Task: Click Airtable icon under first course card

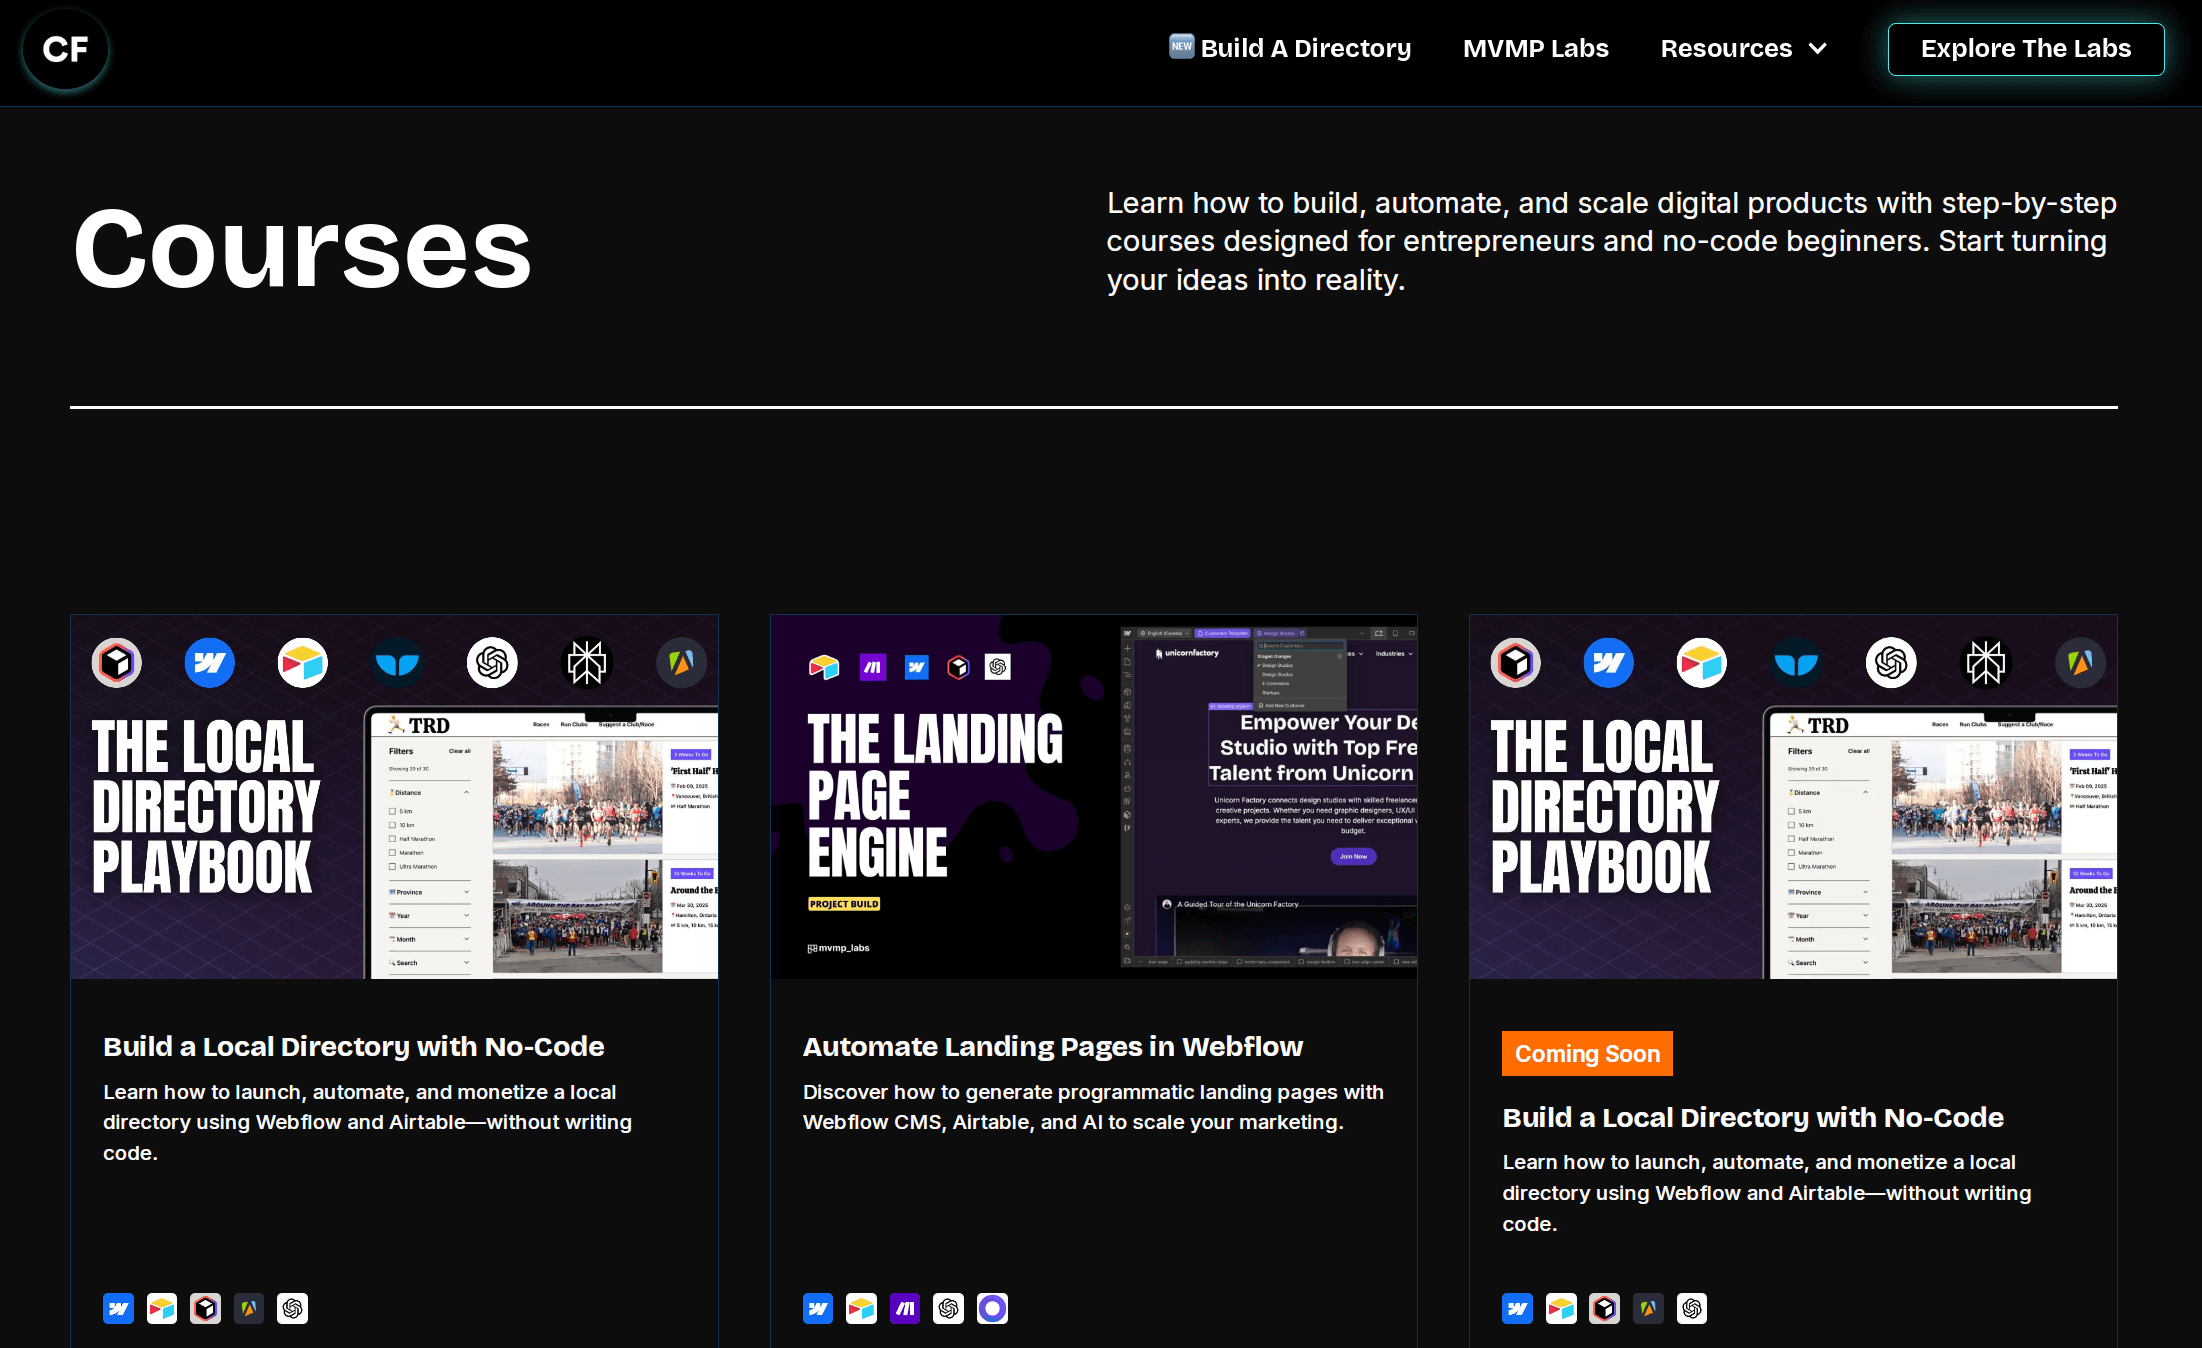Action: coord(162,1308)
